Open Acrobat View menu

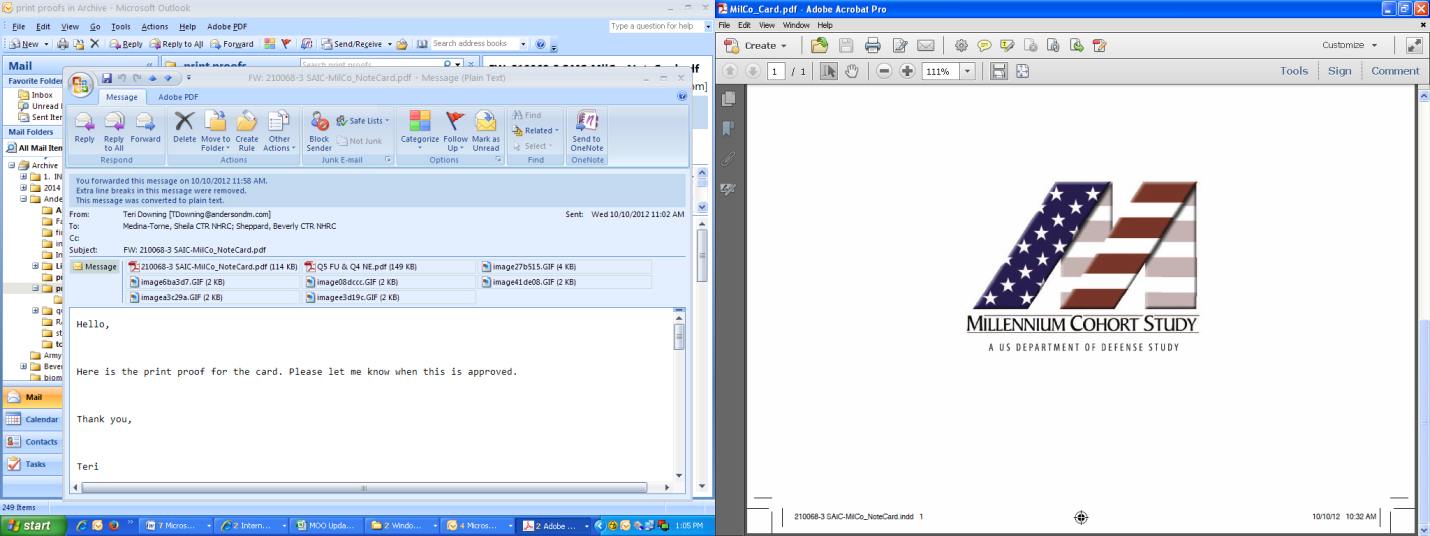point(767,25)
